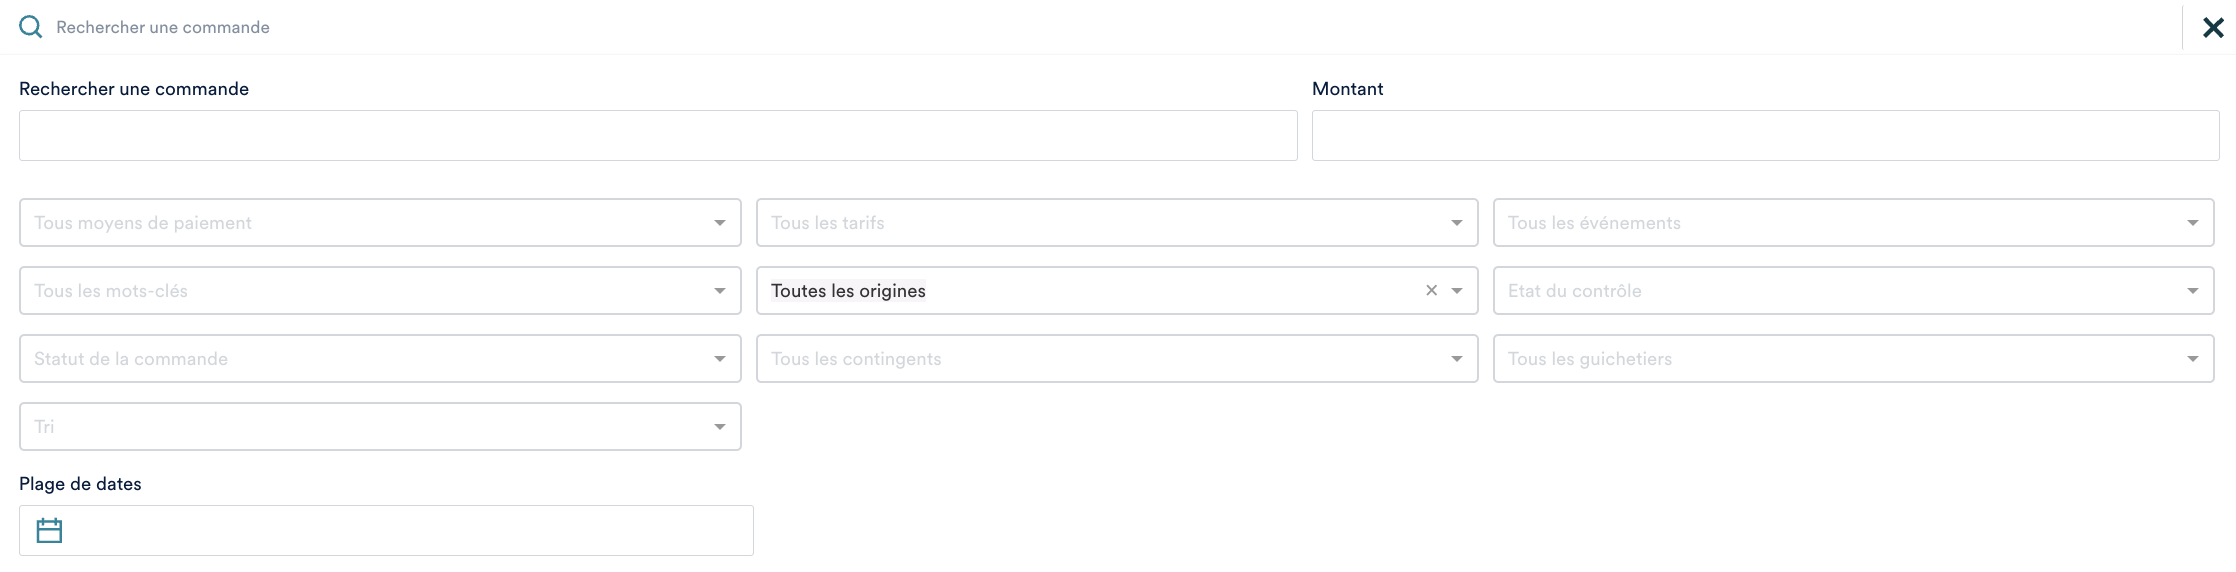The image size is (2236, 572).
Task: Clear the 'Toutes les origines' selection
Action: point(1431,290)
